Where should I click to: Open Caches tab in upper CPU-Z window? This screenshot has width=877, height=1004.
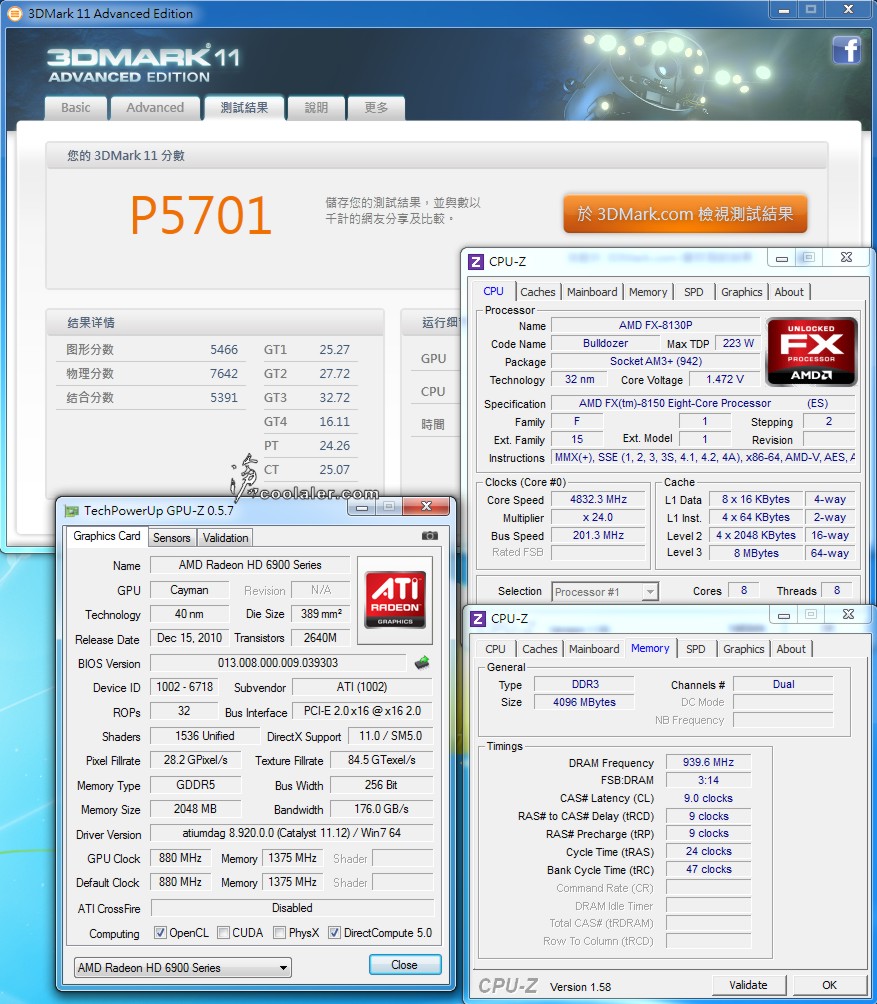pos(538,292)
